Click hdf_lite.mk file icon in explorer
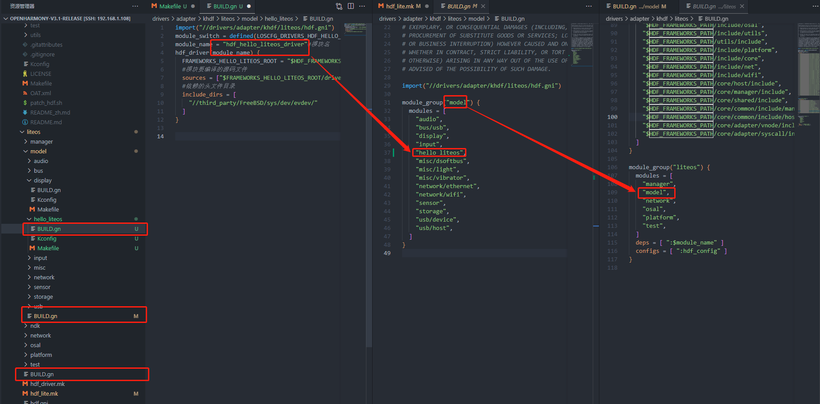Image resolution: width=820 pixels, height=404 pixels. point(25,393)
